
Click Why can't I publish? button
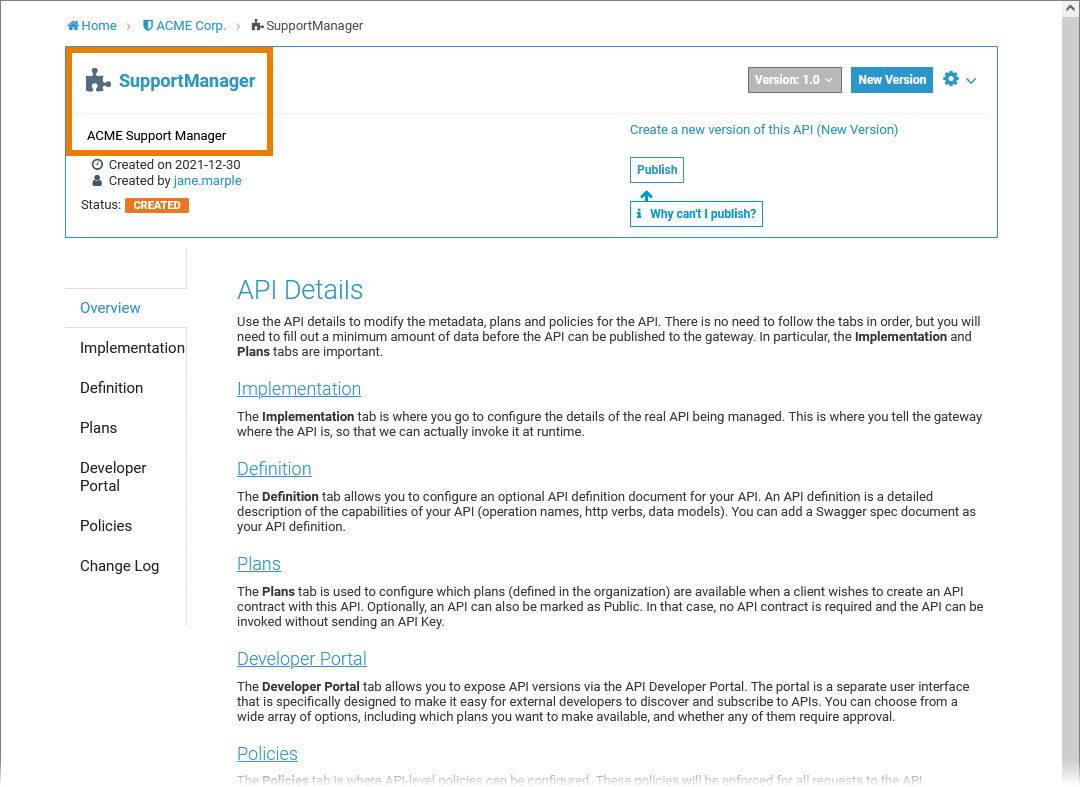696,213
